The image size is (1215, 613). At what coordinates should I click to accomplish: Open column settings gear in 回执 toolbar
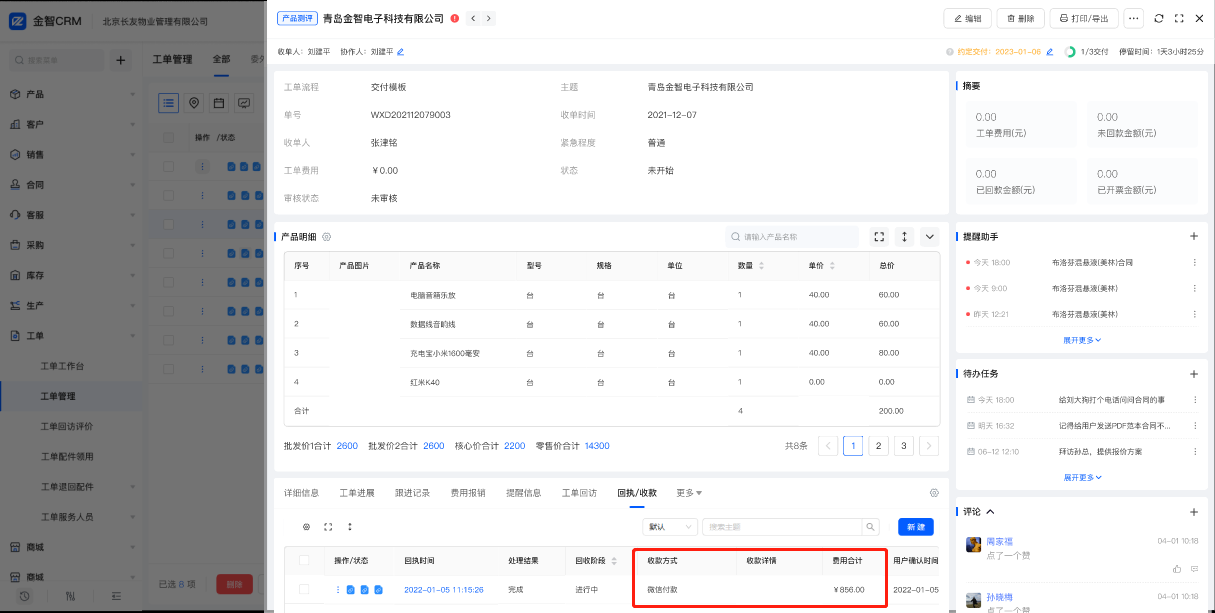click(x=307, y=526)
